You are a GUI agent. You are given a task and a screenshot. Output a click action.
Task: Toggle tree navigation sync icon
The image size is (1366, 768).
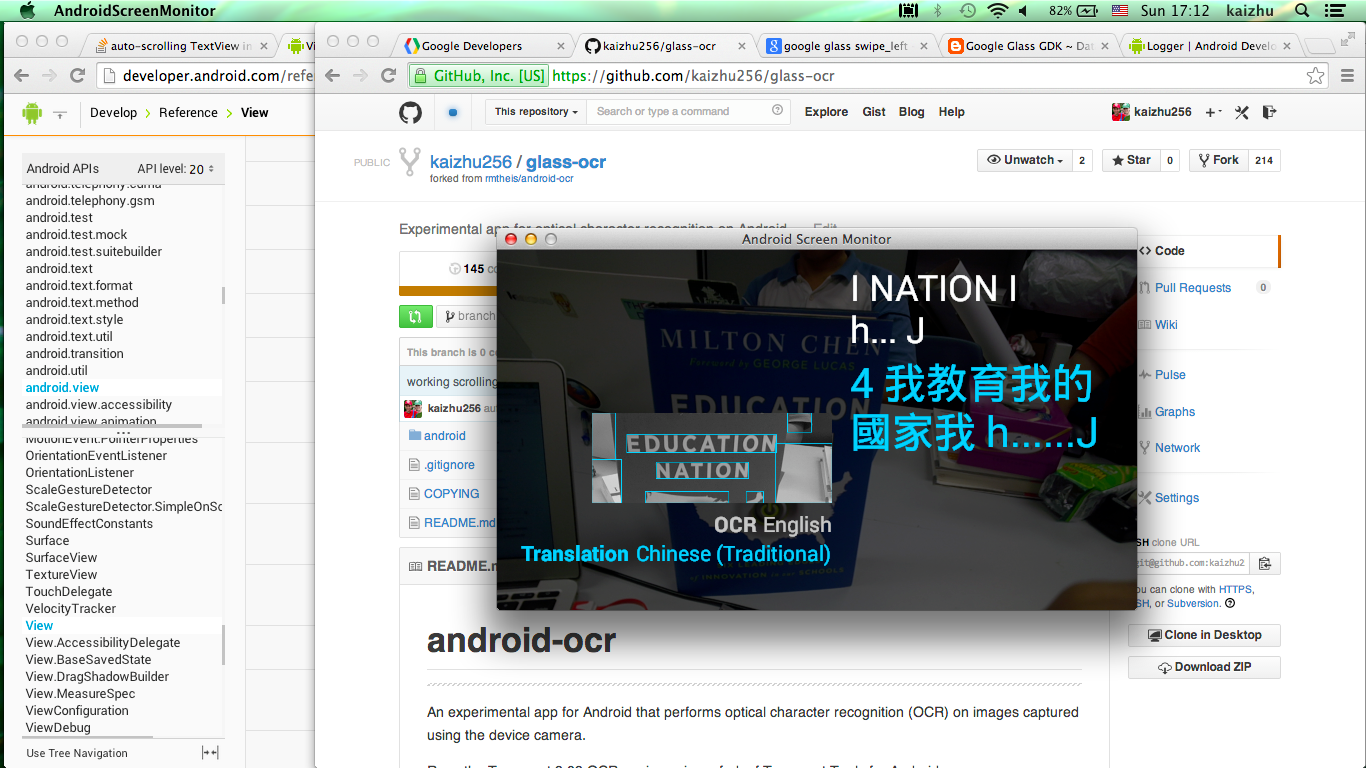[210, 753]
